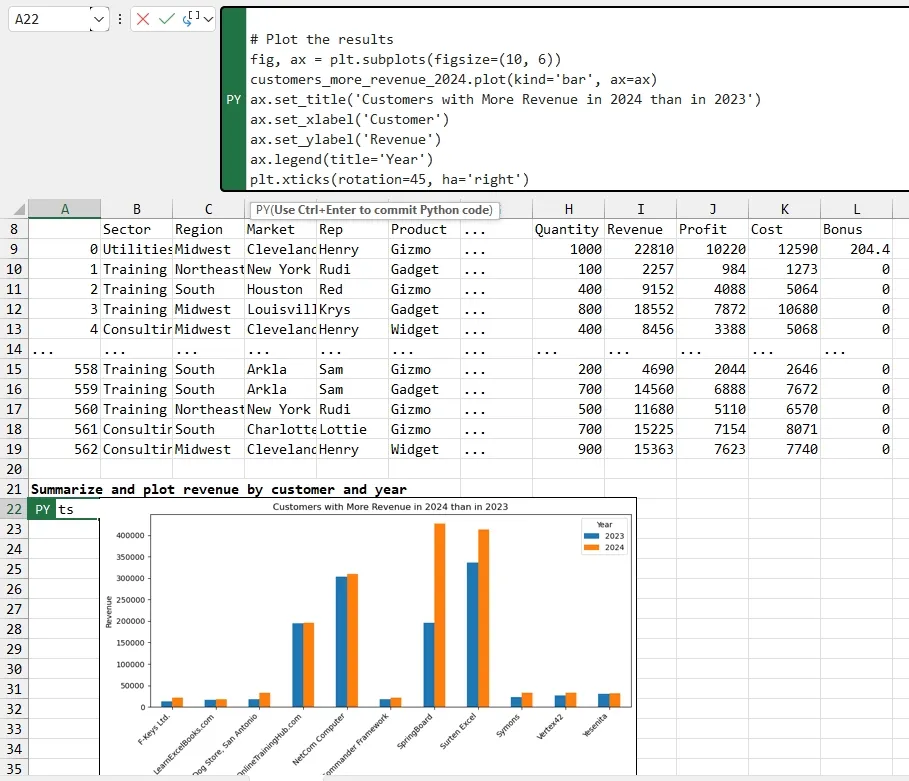Click the 'plt.xticks(rotation=45, ha='right')' line
The height and width of the screenshot is (781, 909).
390,180
